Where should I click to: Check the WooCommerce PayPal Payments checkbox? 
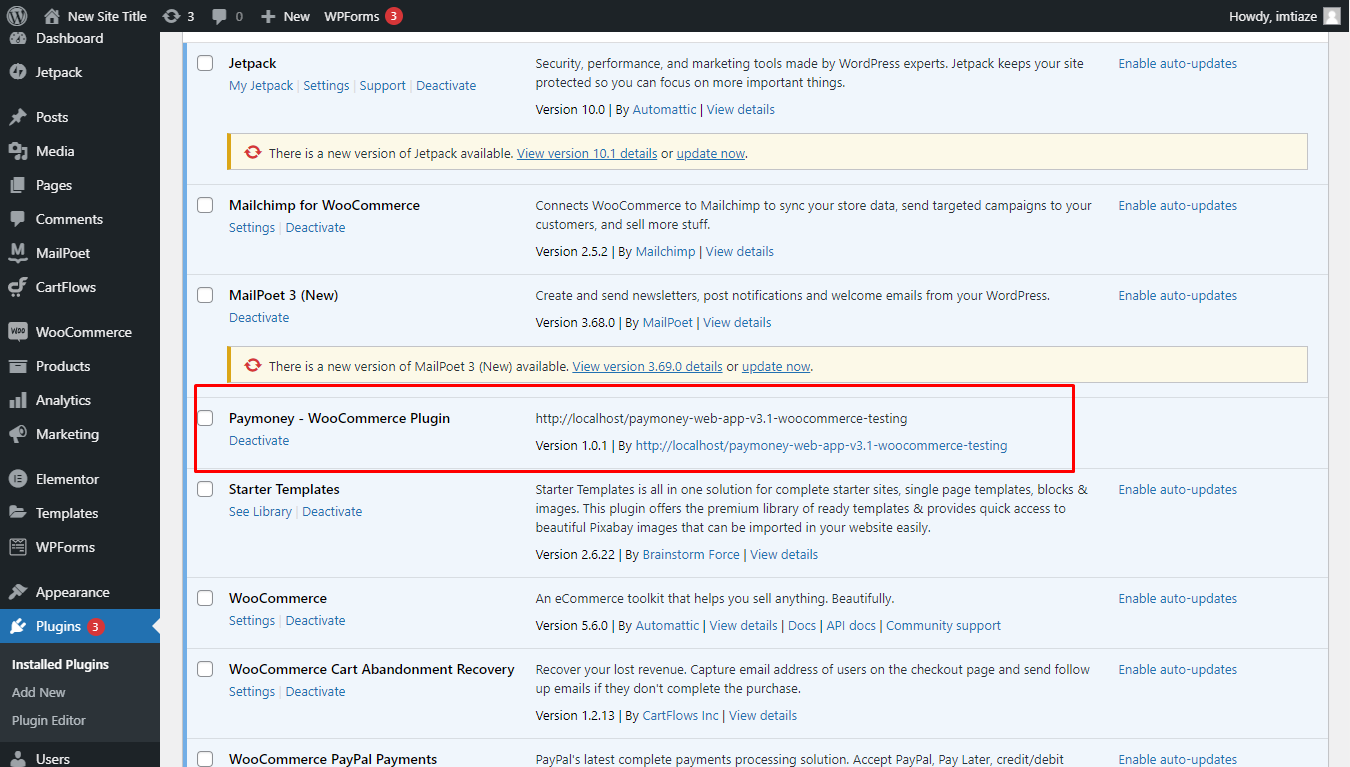(x=205, y=759)
